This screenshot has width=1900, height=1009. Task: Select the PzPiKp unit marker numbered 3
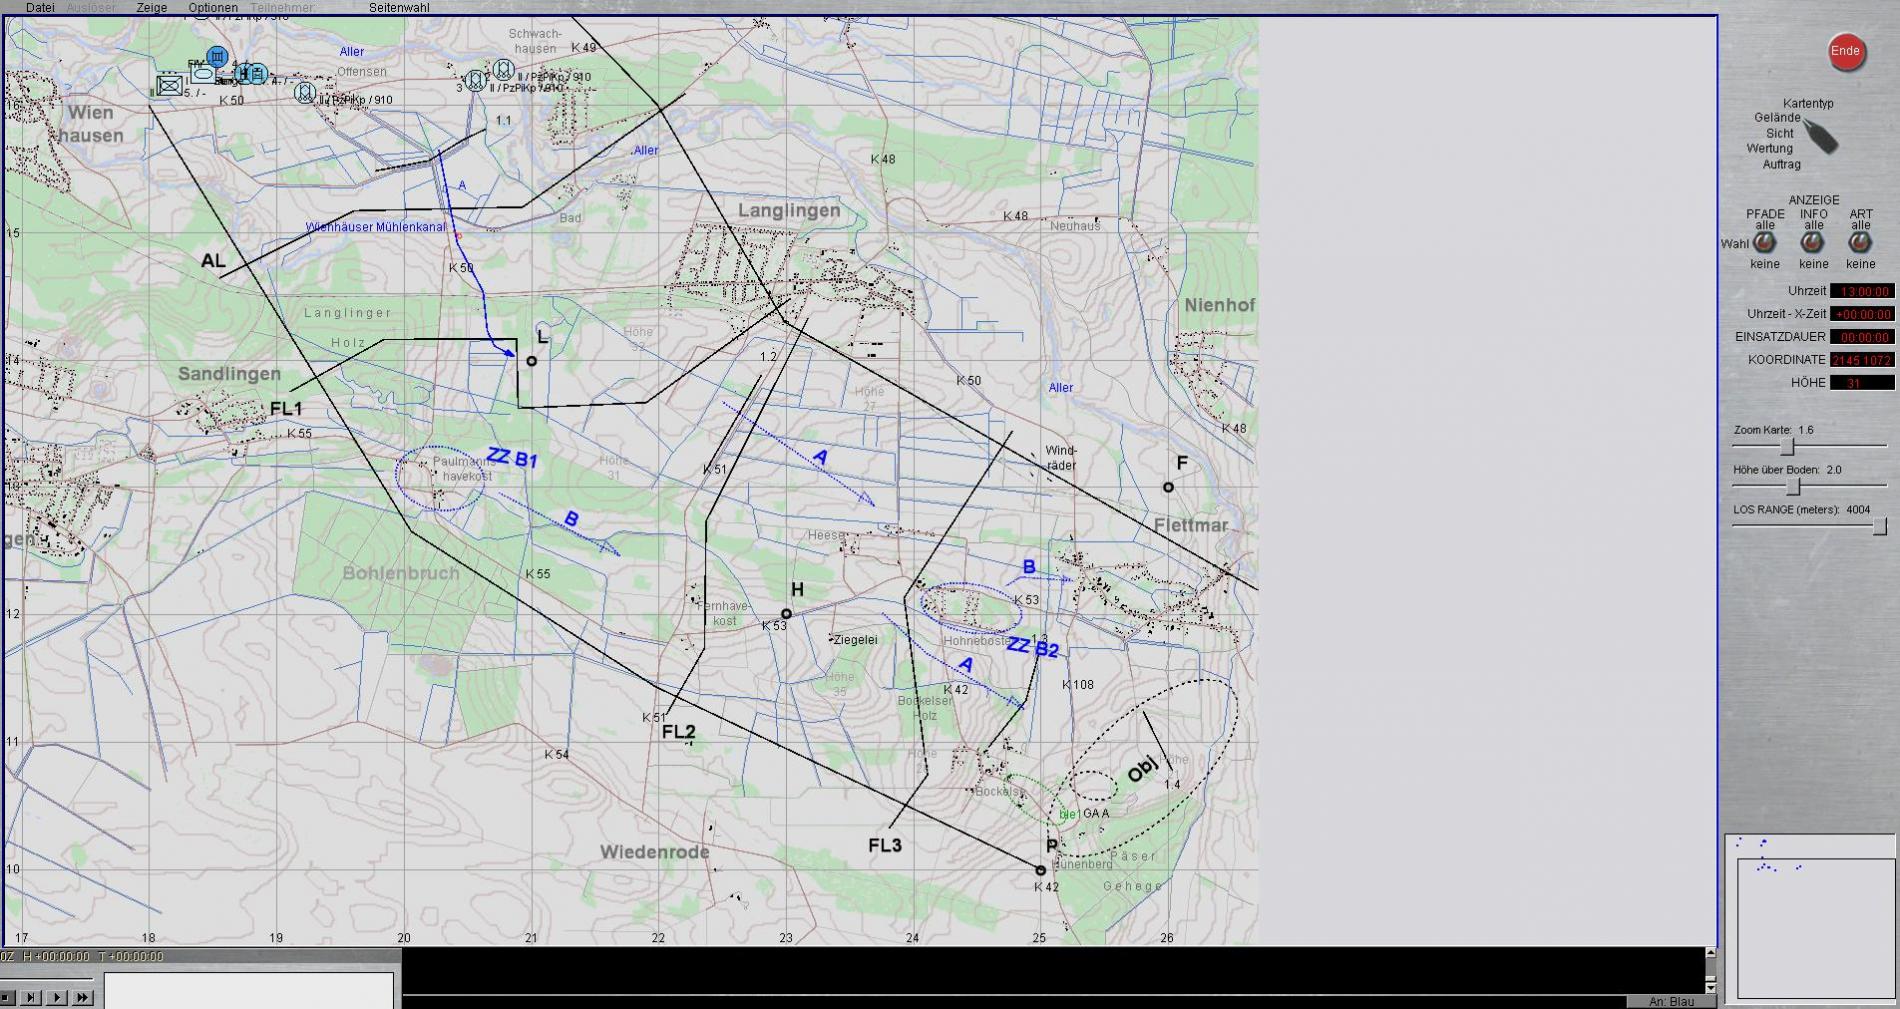pos(475,79)
